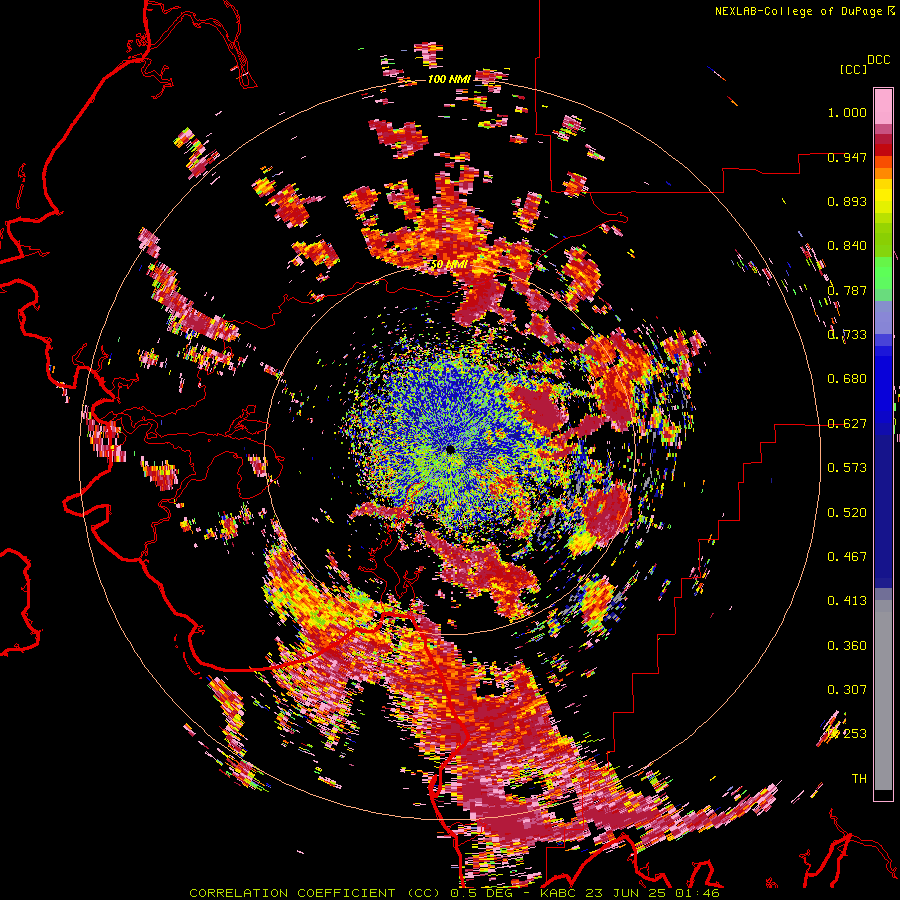Click the CORRELATION COEFFICIENT (CC) caption text
The width and height of the screenshot is (900, 900).
pyautogui.click(x=315, y=893)
